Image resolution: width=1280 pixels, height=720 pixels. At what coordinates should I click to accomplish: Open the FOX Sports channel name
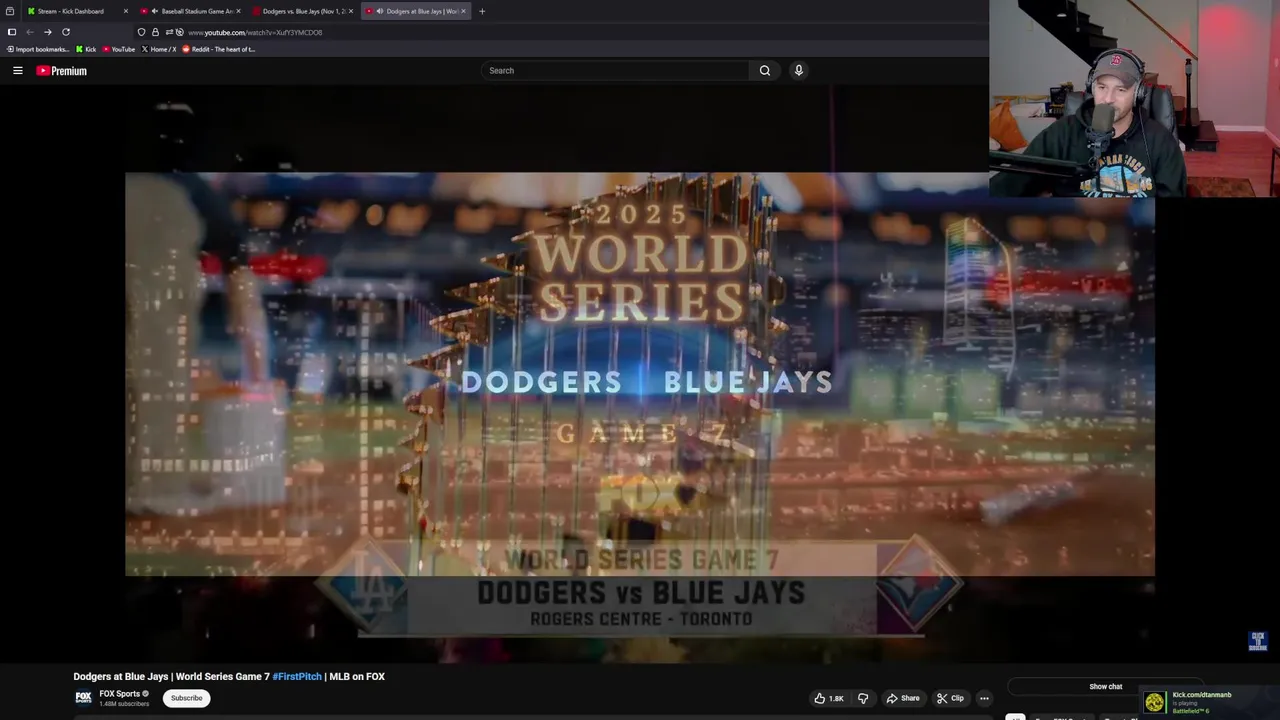tap(120, 694)
